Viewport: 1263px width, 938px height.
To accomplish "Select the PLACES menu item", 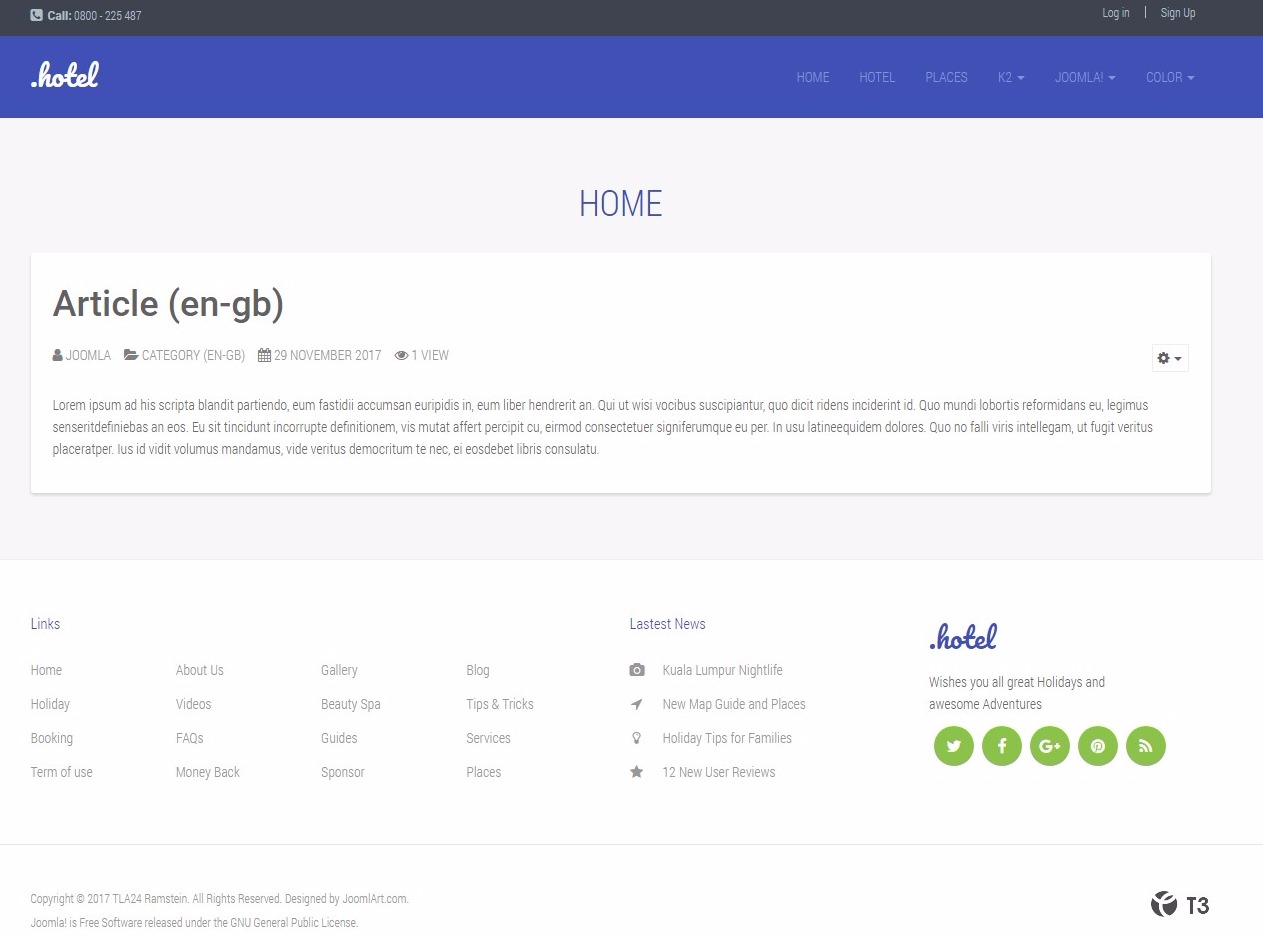I will pyautogui.click(x=946, y=77).
